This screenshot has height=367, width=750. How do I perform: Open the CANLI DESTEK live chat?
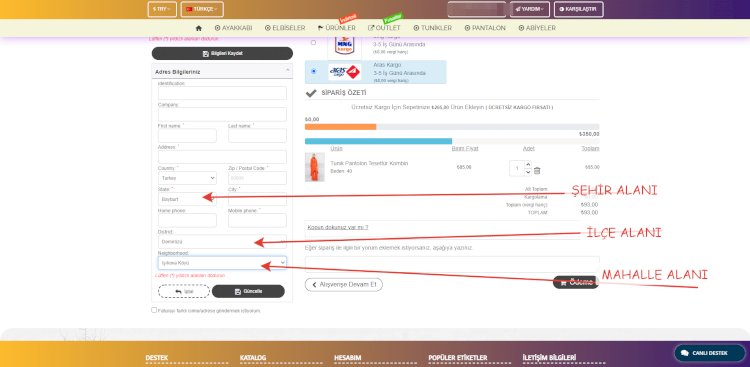point(710,353)
